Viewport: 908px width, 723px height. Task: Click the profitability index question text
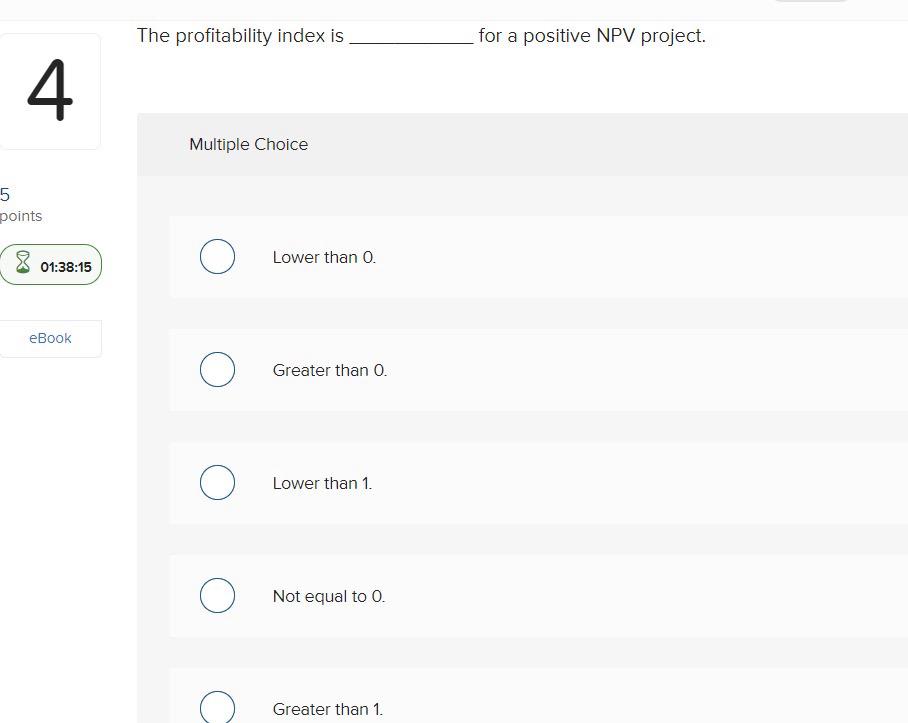point(240,35)
